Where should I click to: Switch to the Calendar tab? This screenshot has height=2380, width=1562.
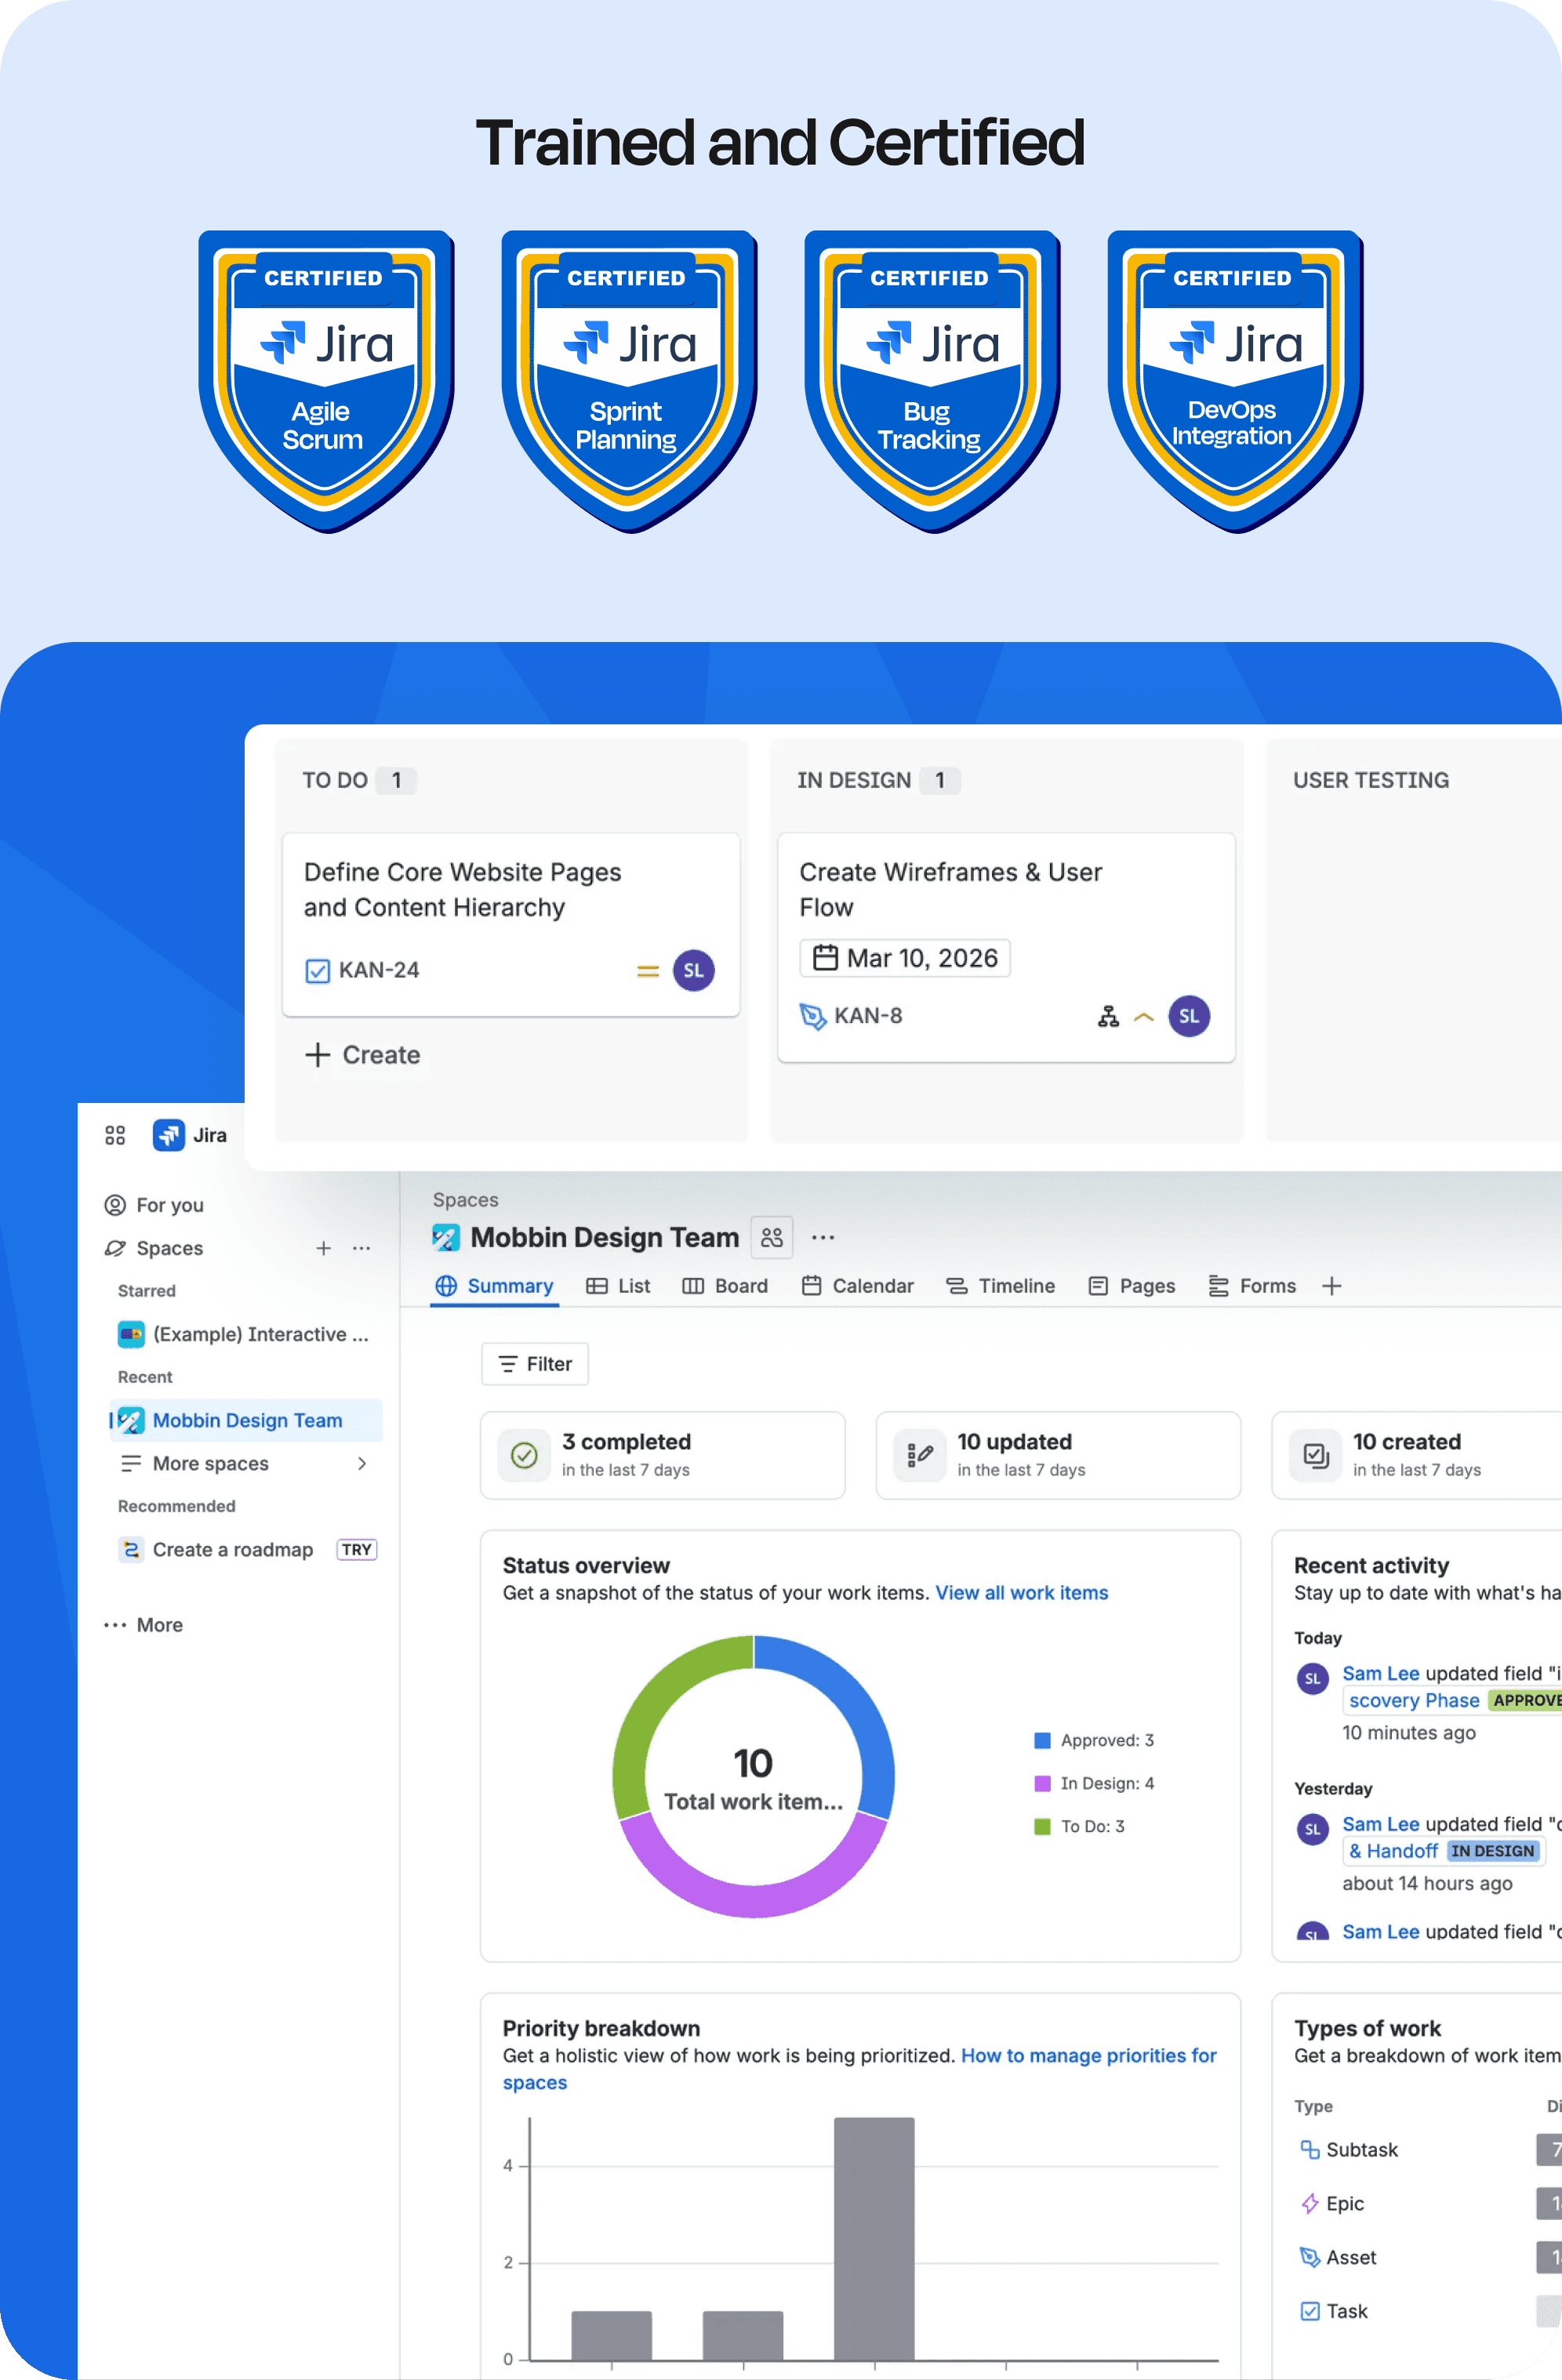point(858,1286)
